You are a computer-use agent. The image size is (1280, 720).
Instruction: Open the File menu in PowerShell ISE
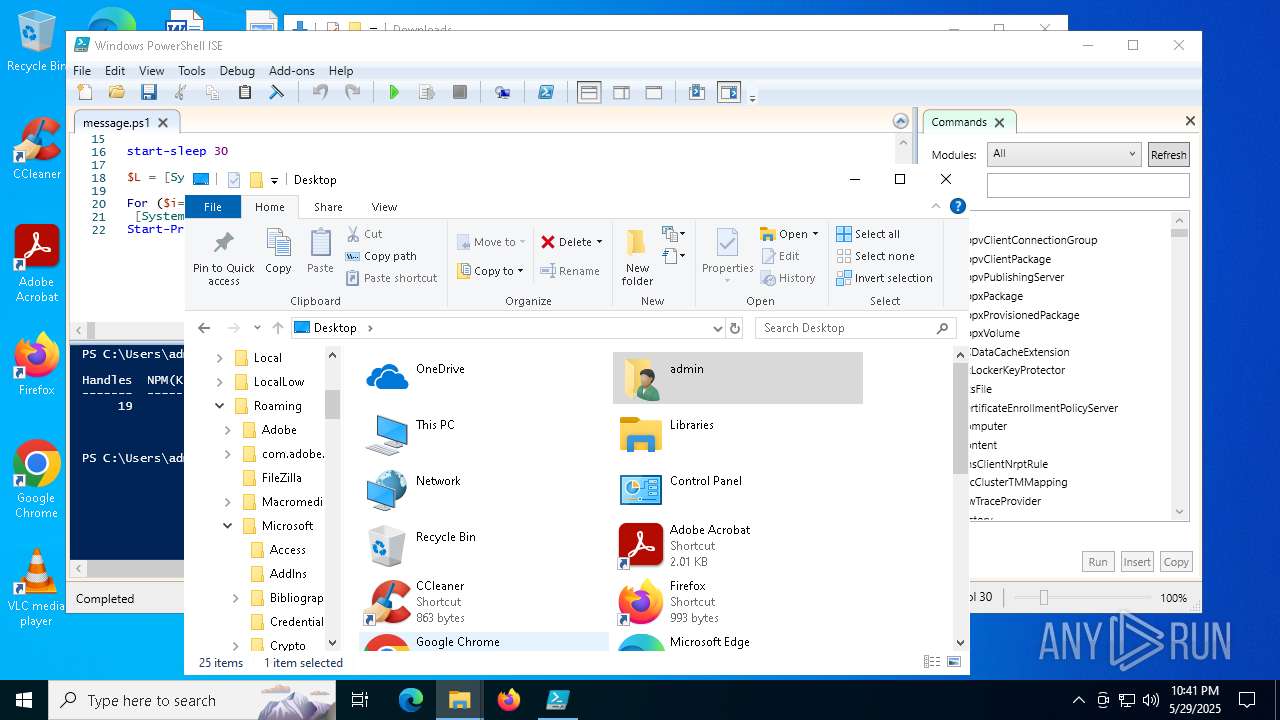82,71
